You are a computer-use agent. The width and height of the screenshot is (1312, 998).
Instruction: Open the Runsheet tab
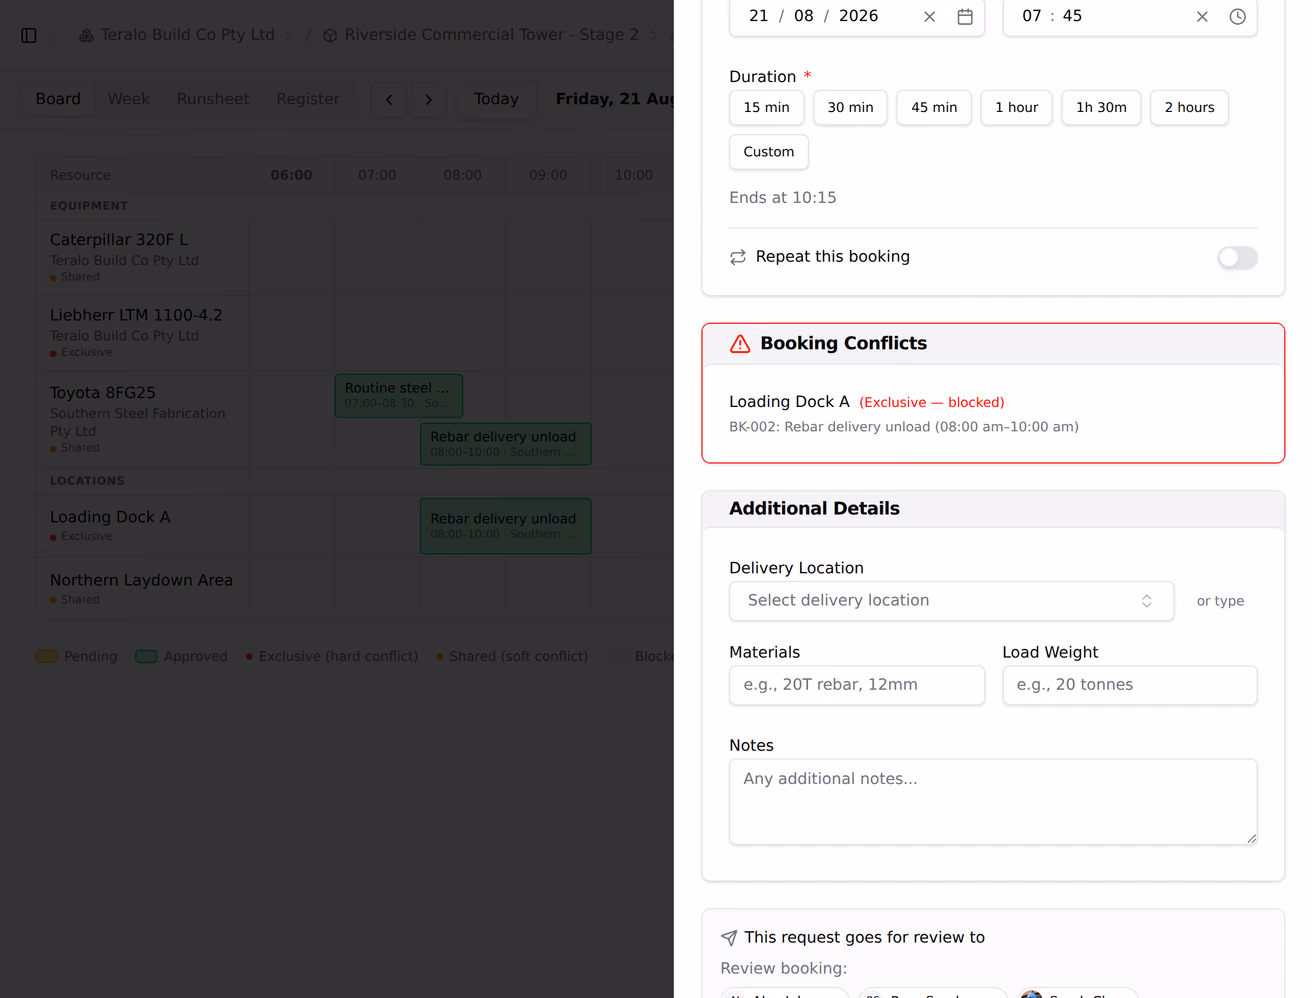[213, 99]
